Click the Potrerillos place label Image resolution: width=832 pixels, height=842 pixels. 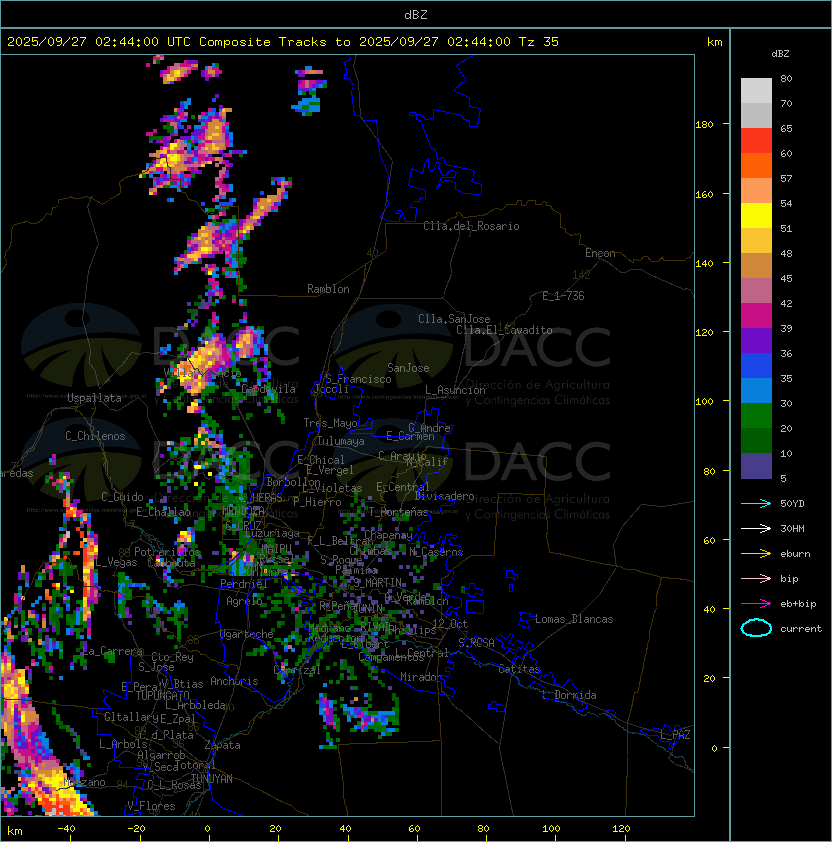tap(167, 552)
